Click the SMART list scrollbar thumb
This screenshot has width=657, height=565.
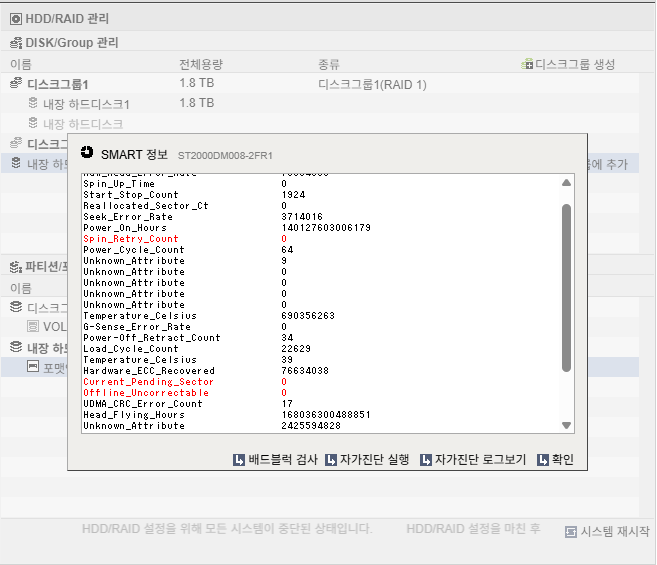pos(566,288)
